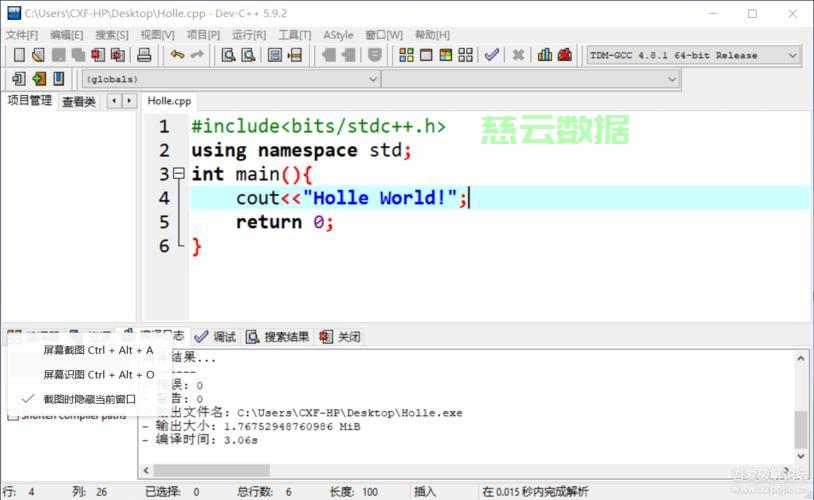Click the Print toolbar icon
This screenshot has width=814, height=500.
click(144, 55)
